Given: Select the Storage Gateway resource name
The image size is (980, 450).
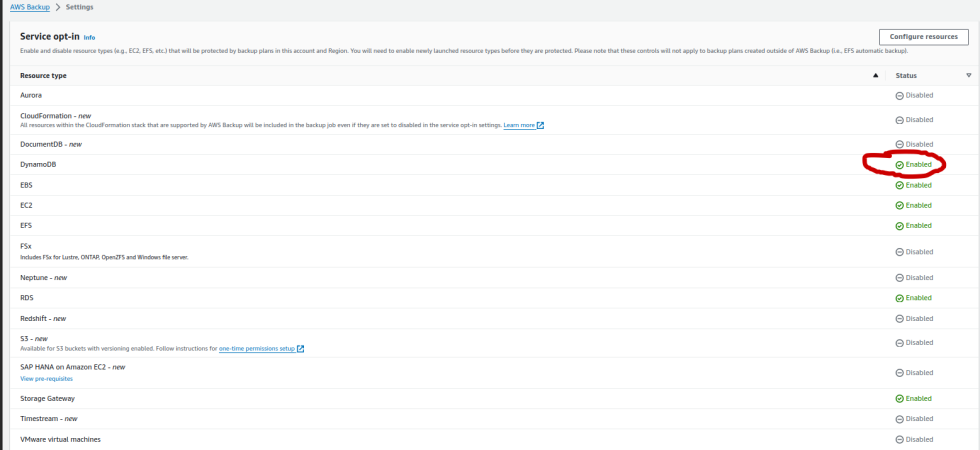Looking at the screenshot, I should click(x=48, y=398).
